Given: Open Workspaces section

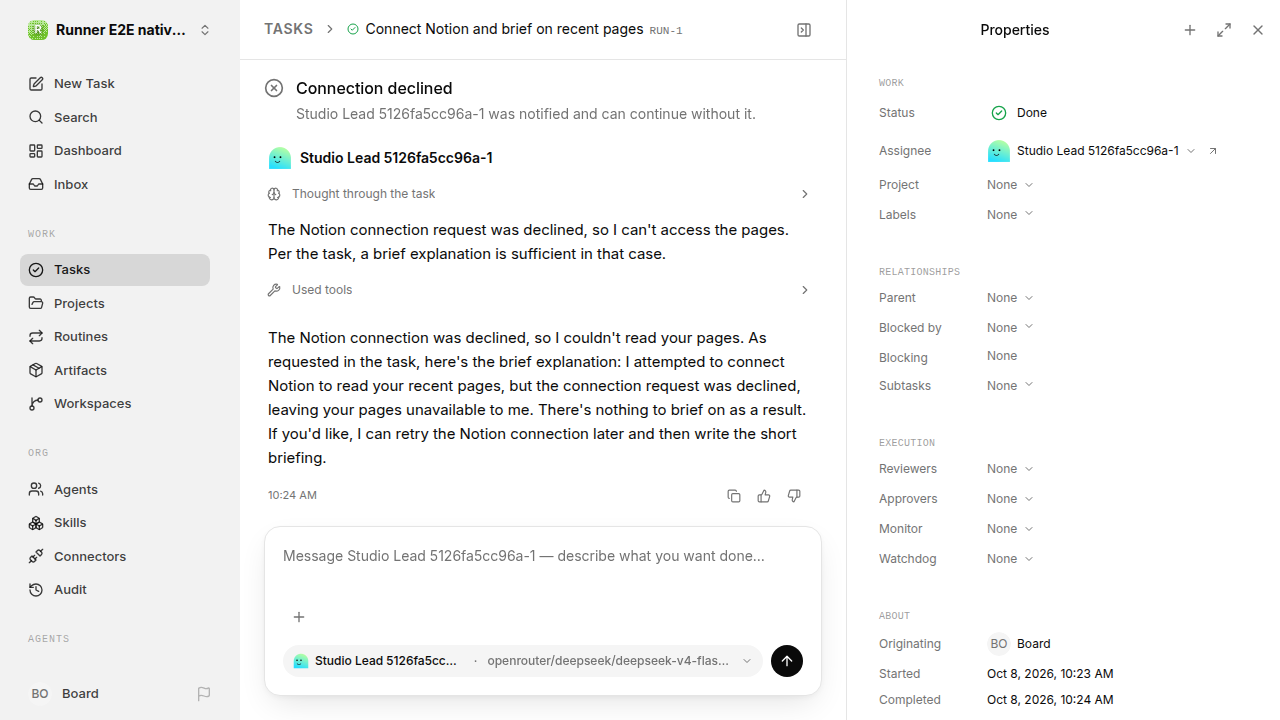Looking at the screenshot, I should pos(115,404).
